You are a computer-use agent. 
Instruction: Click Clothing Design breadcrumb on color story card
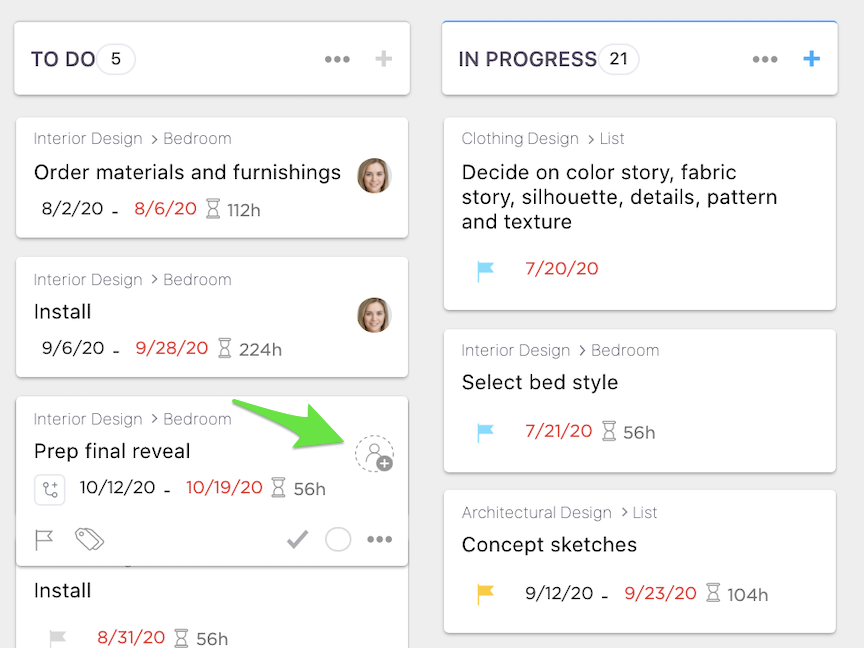coord(520,139)
